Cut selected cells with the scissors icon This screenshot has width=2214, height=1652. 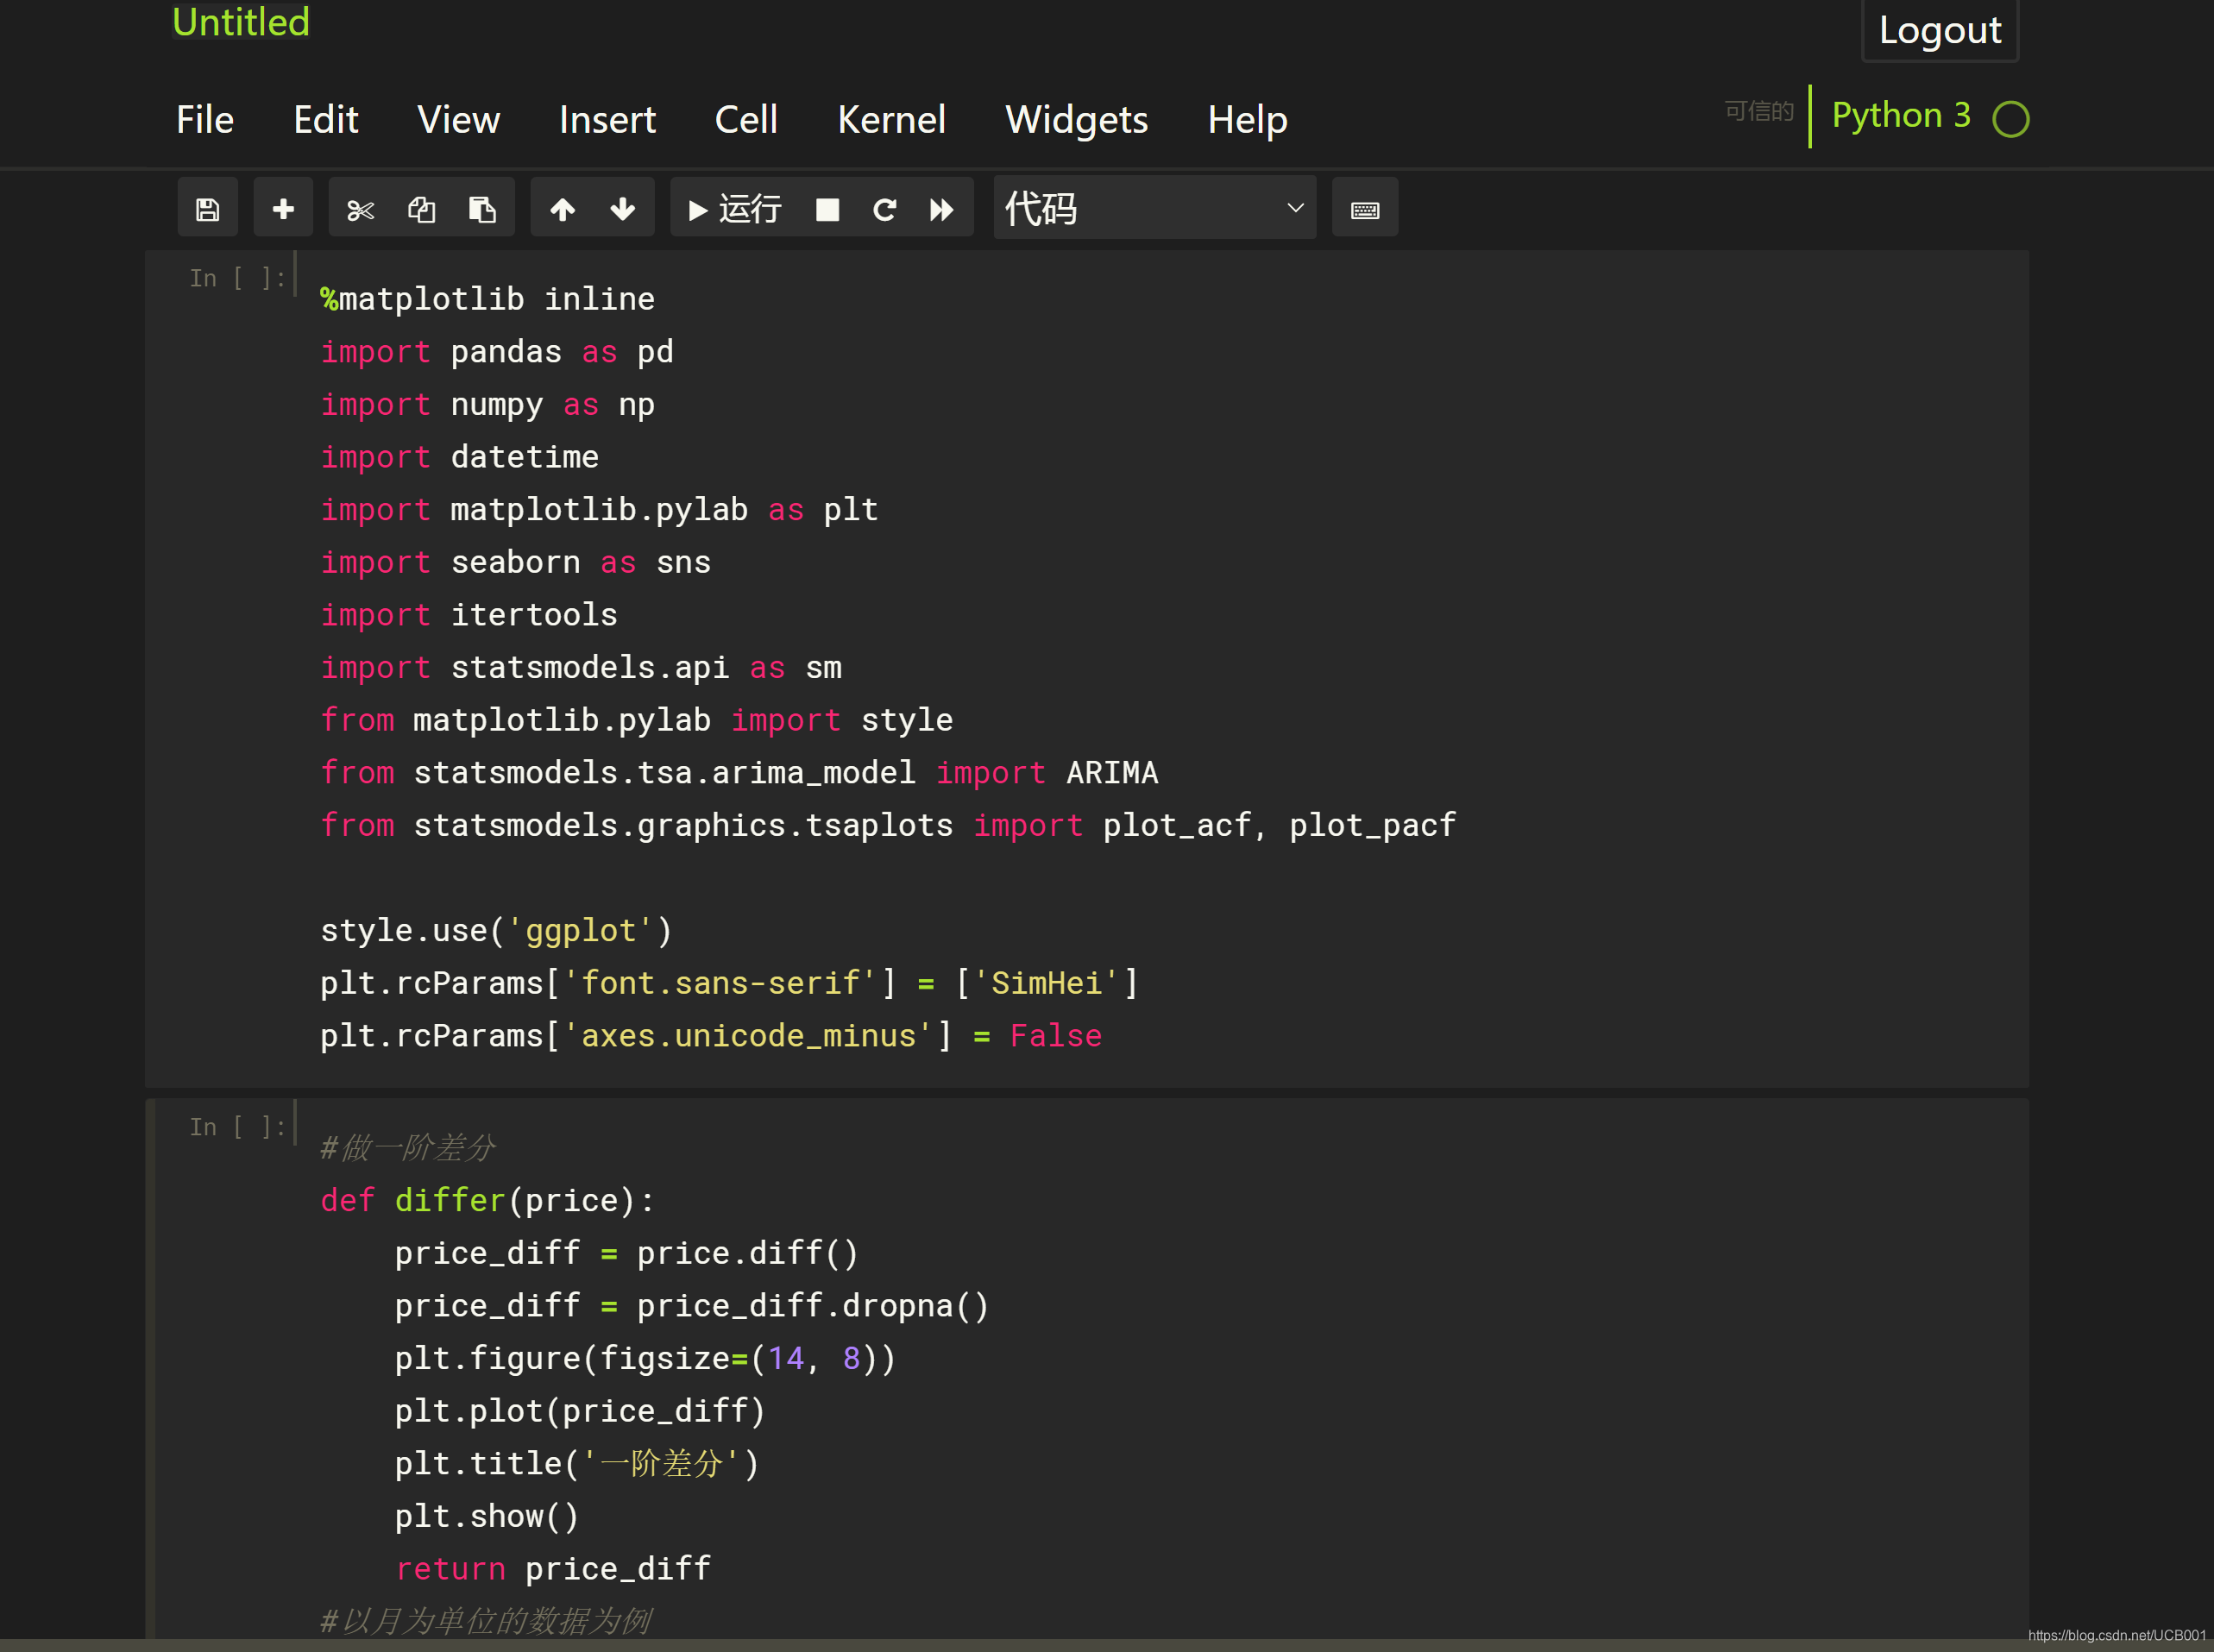360,208
